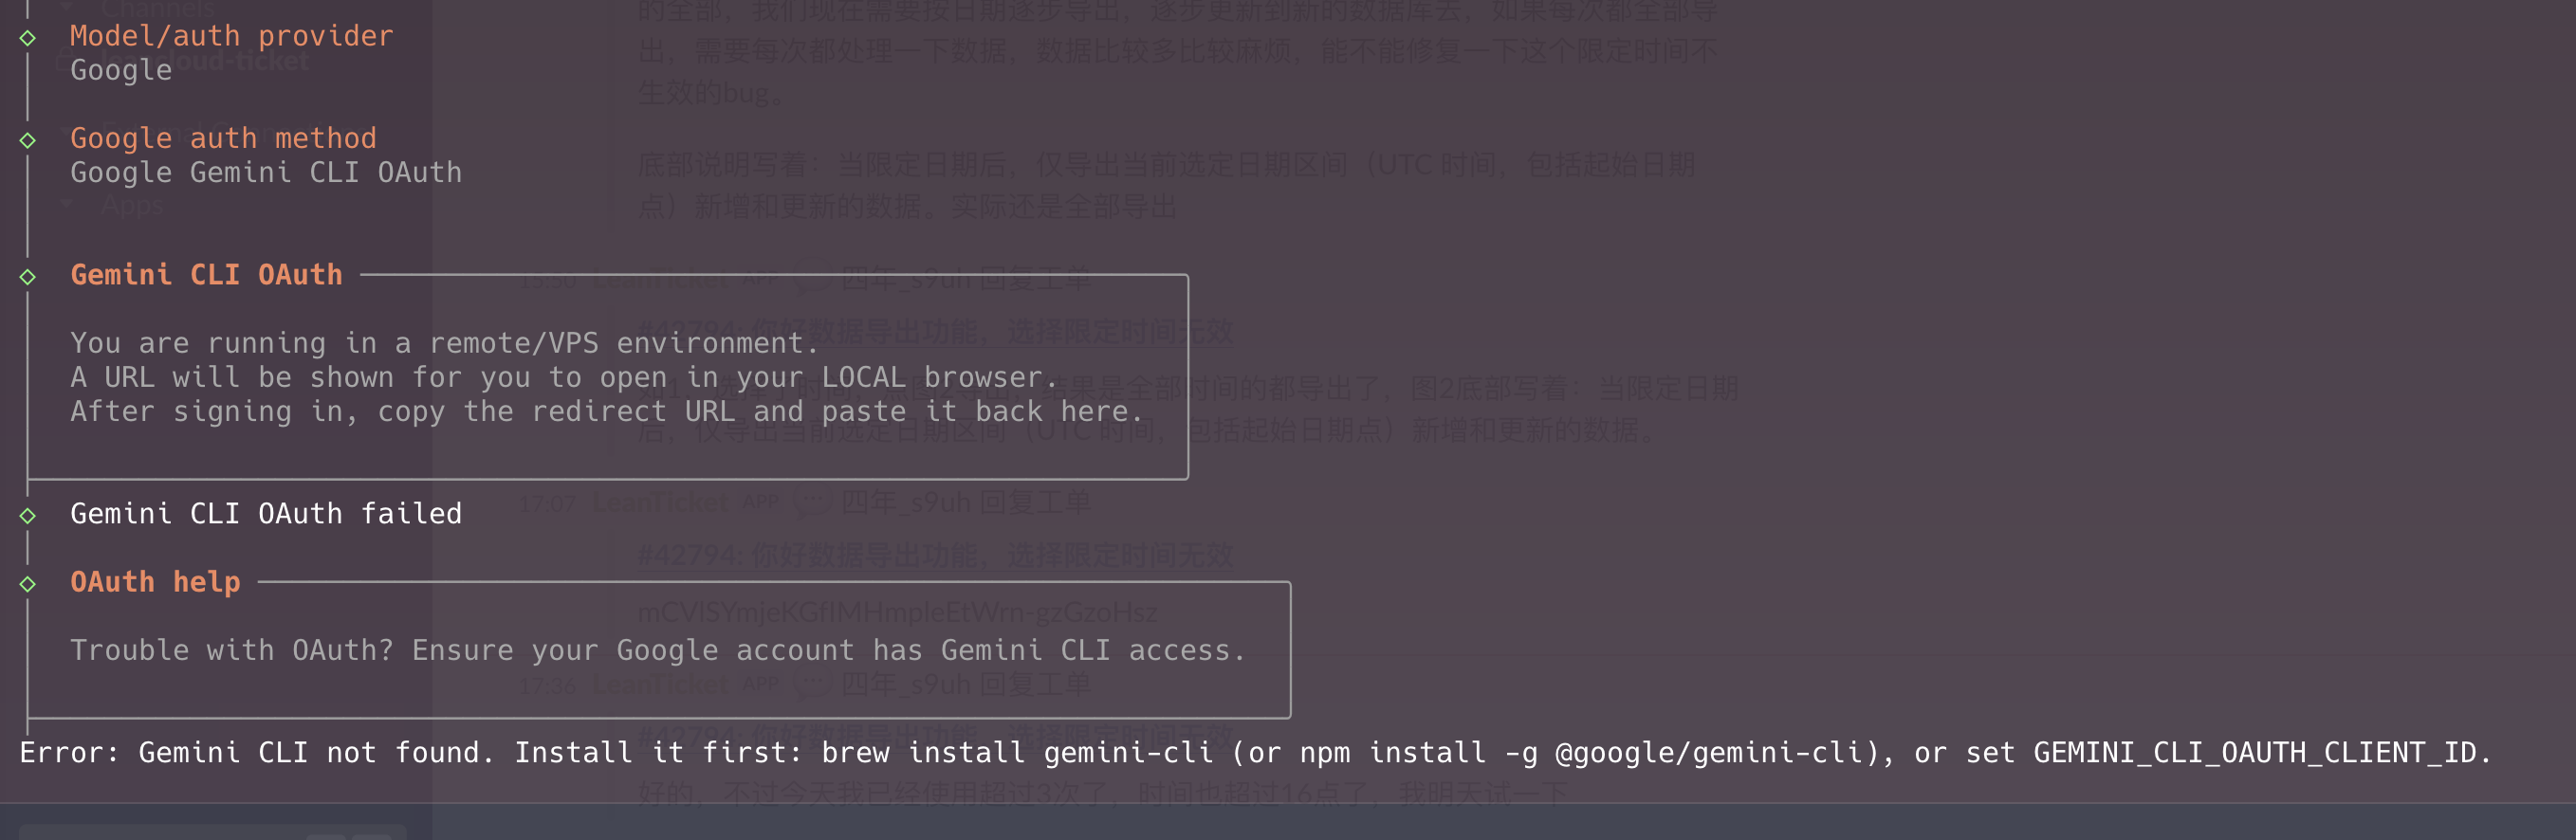Click the diamond beside Gemini CLI OAuth failed
Viewport: 2576px width, 840px height.
(x=27, y=515)
